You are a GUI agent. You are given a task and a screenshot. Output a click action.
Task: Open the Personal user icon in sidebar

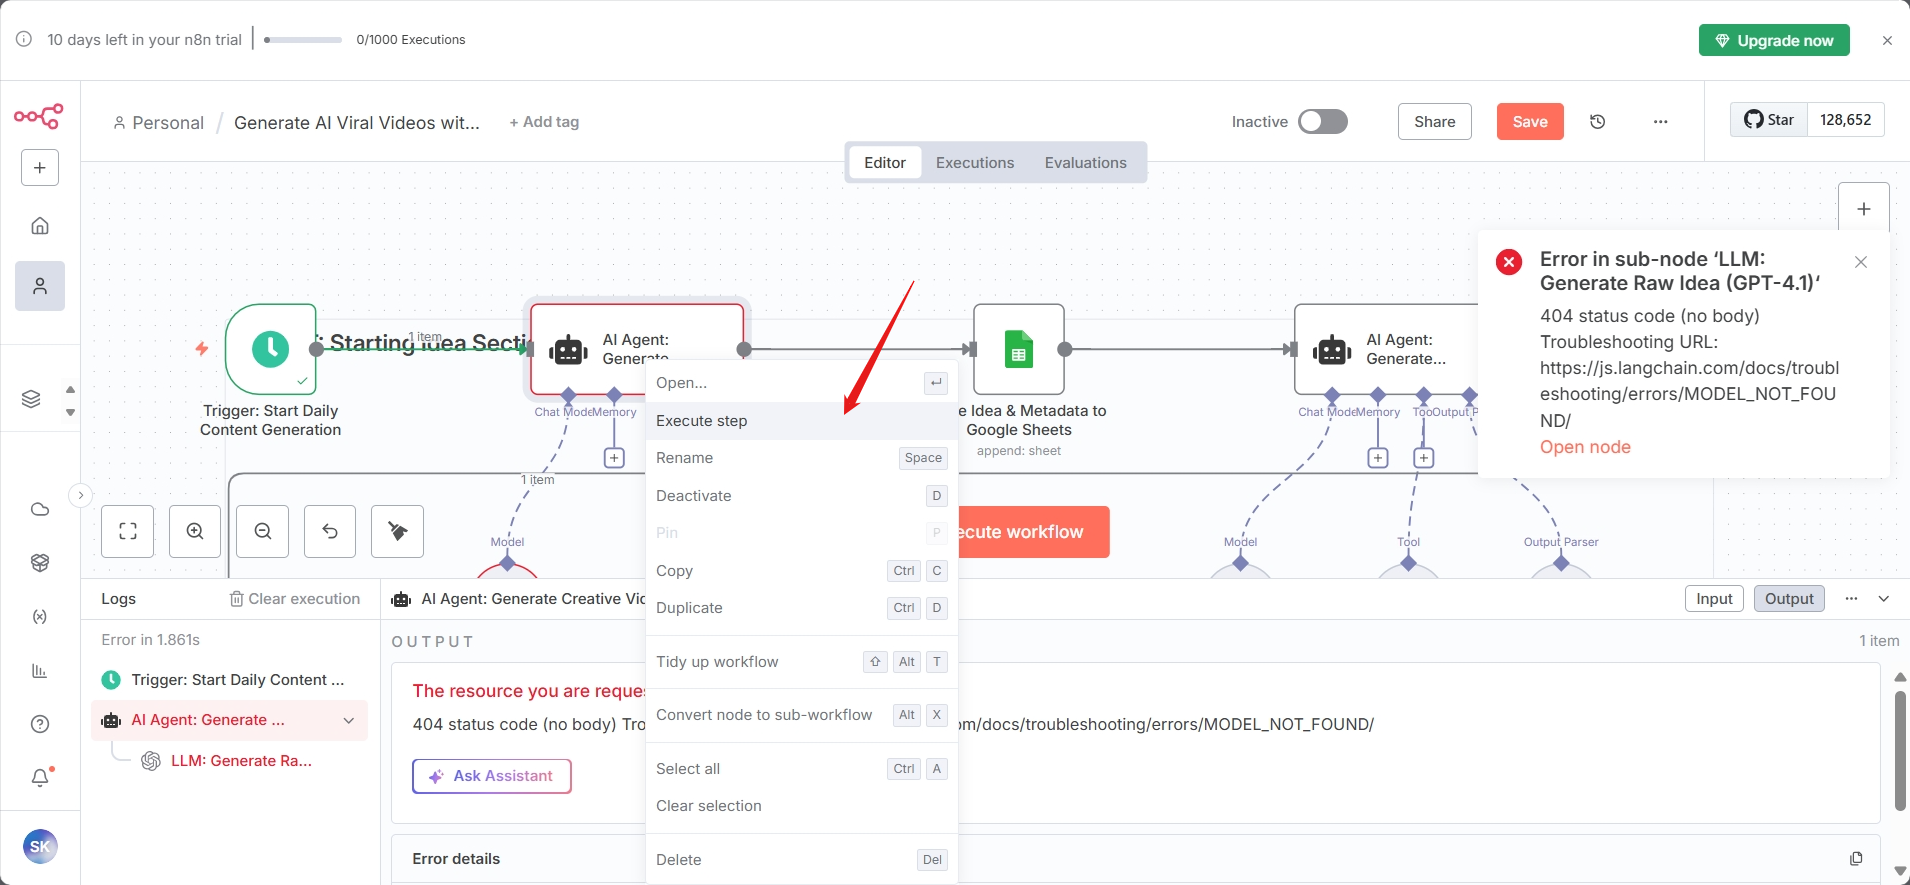point(40,286)
